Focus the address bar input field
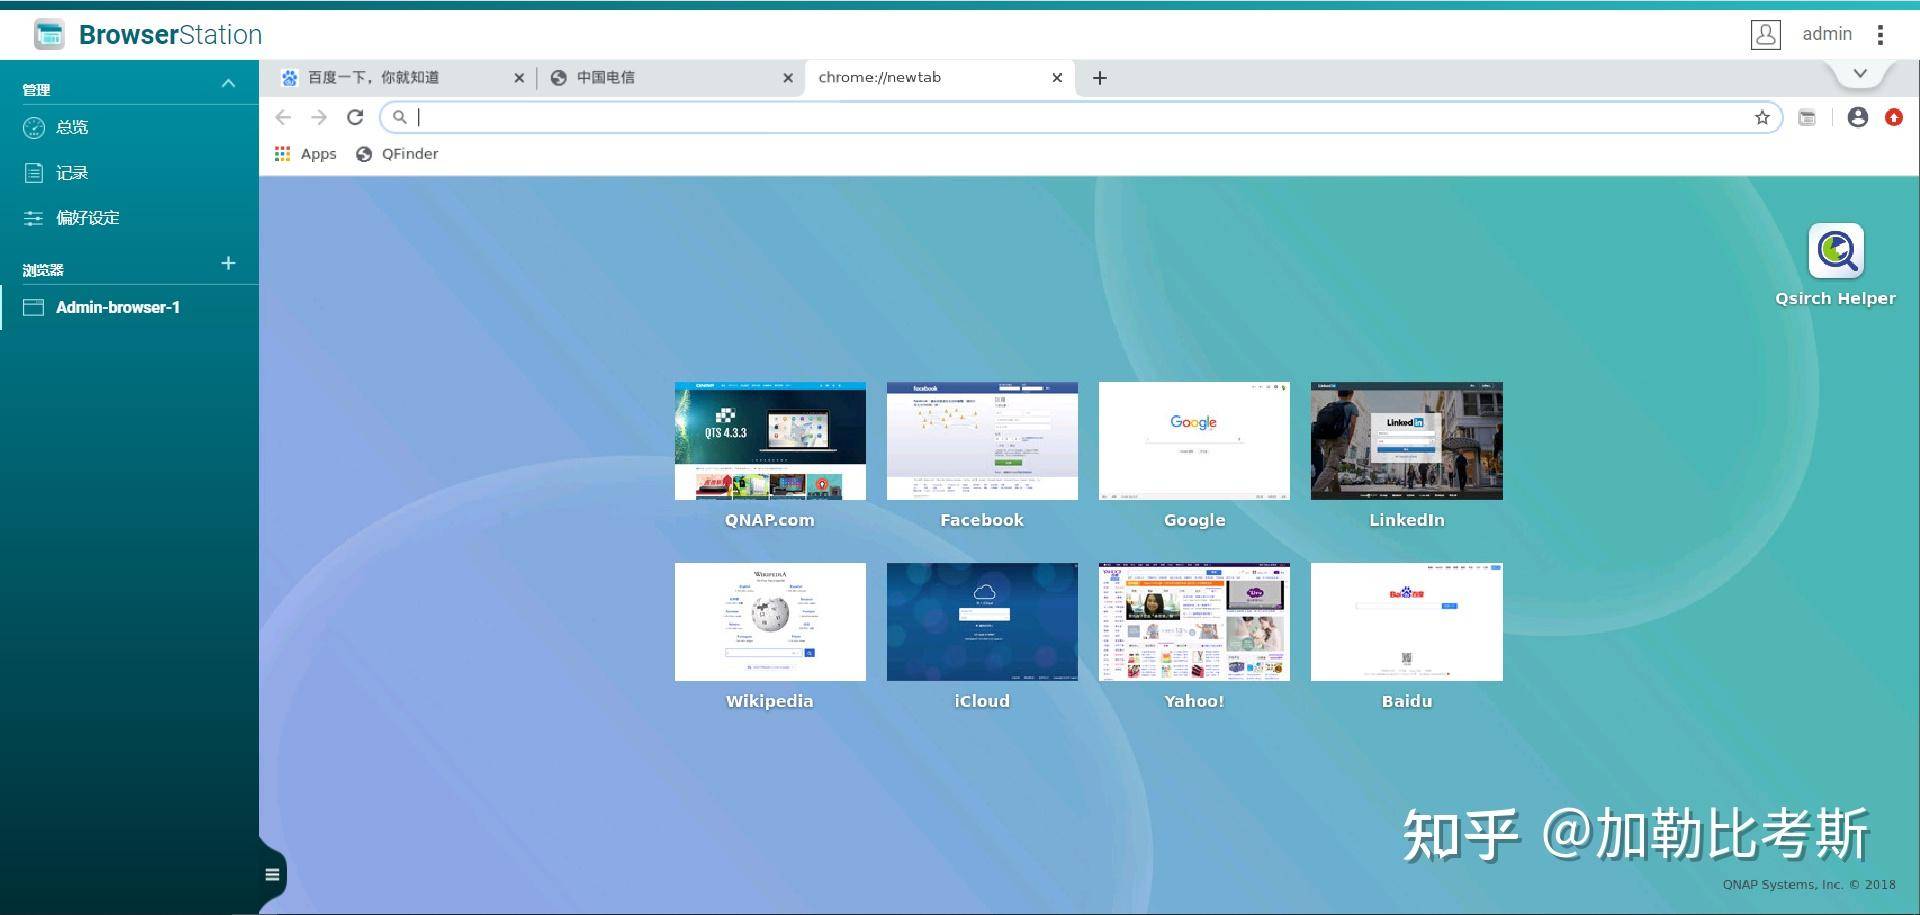 (1080, 117)
